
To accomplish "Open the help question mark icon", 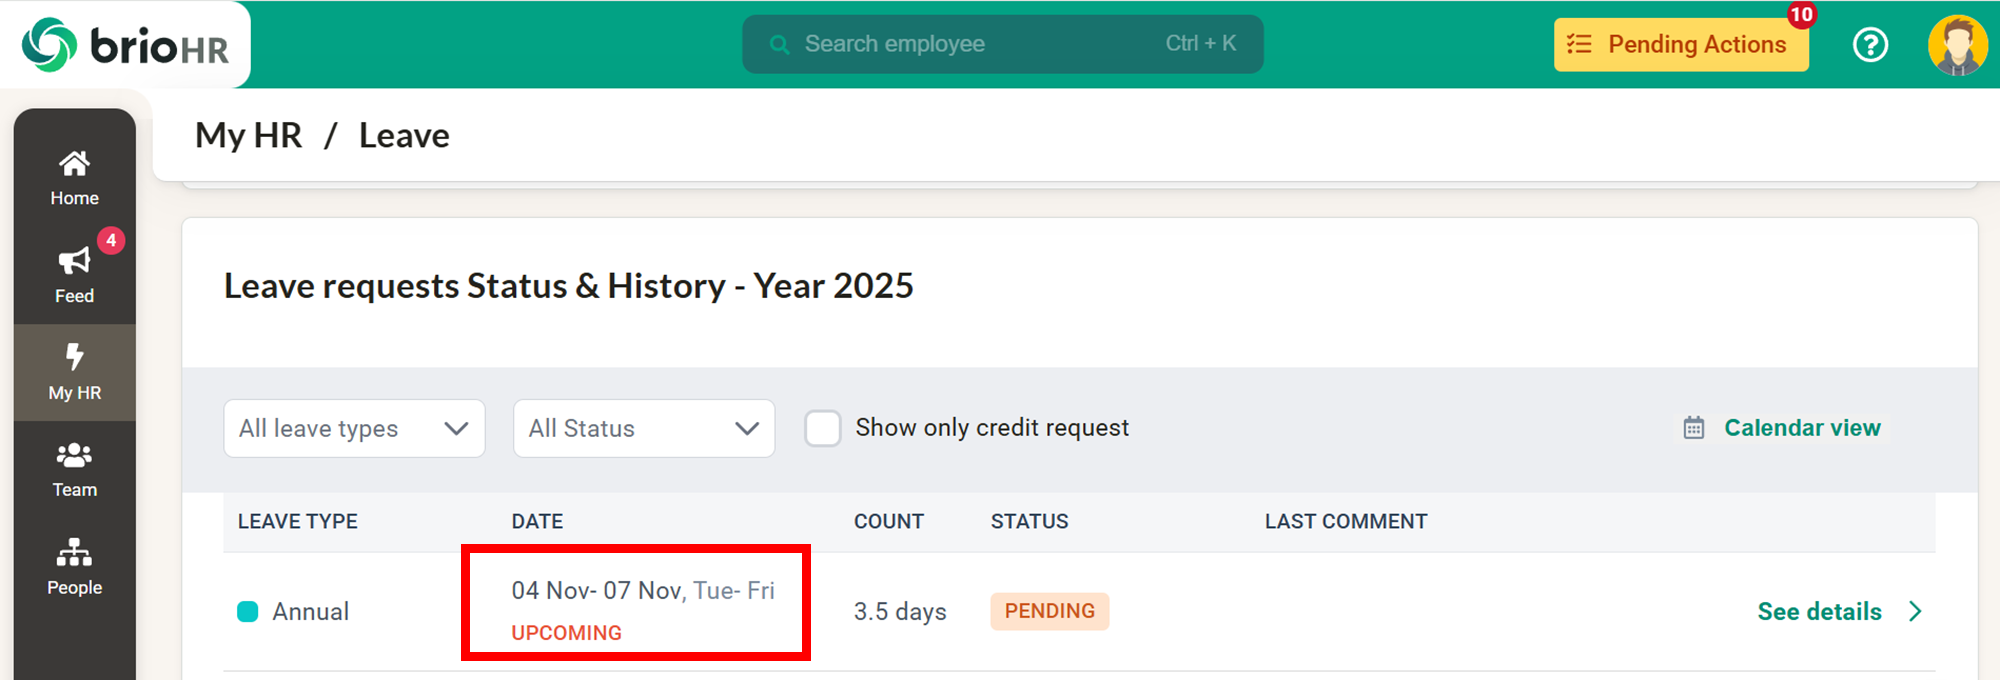I will point(1870,45).
